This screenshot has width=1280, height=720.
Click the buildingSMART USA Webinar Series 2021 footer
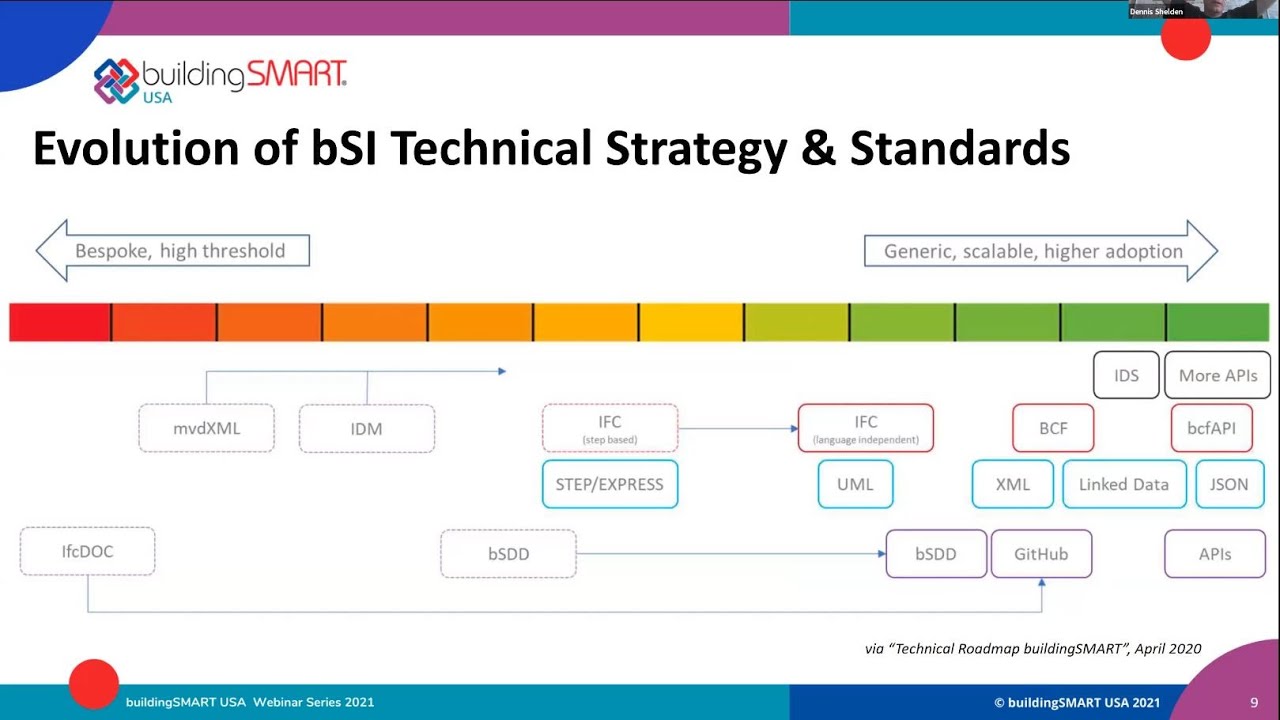tap(250, 702)
